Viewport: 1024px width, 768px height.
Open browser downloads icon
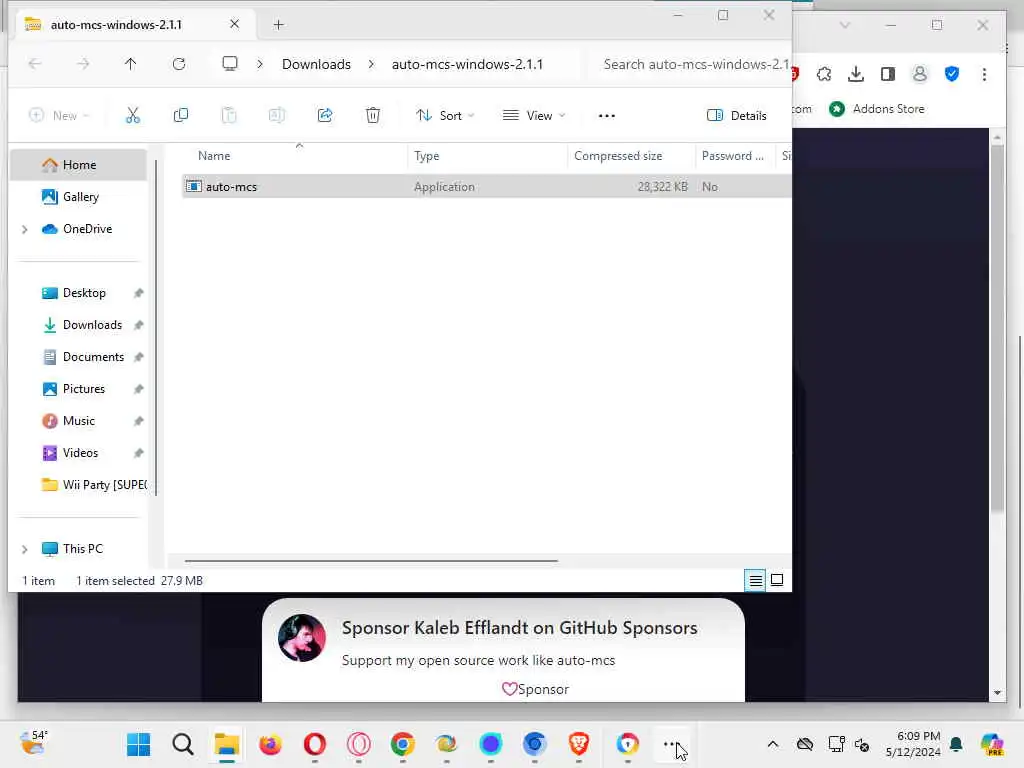click(x=856, y=74)
